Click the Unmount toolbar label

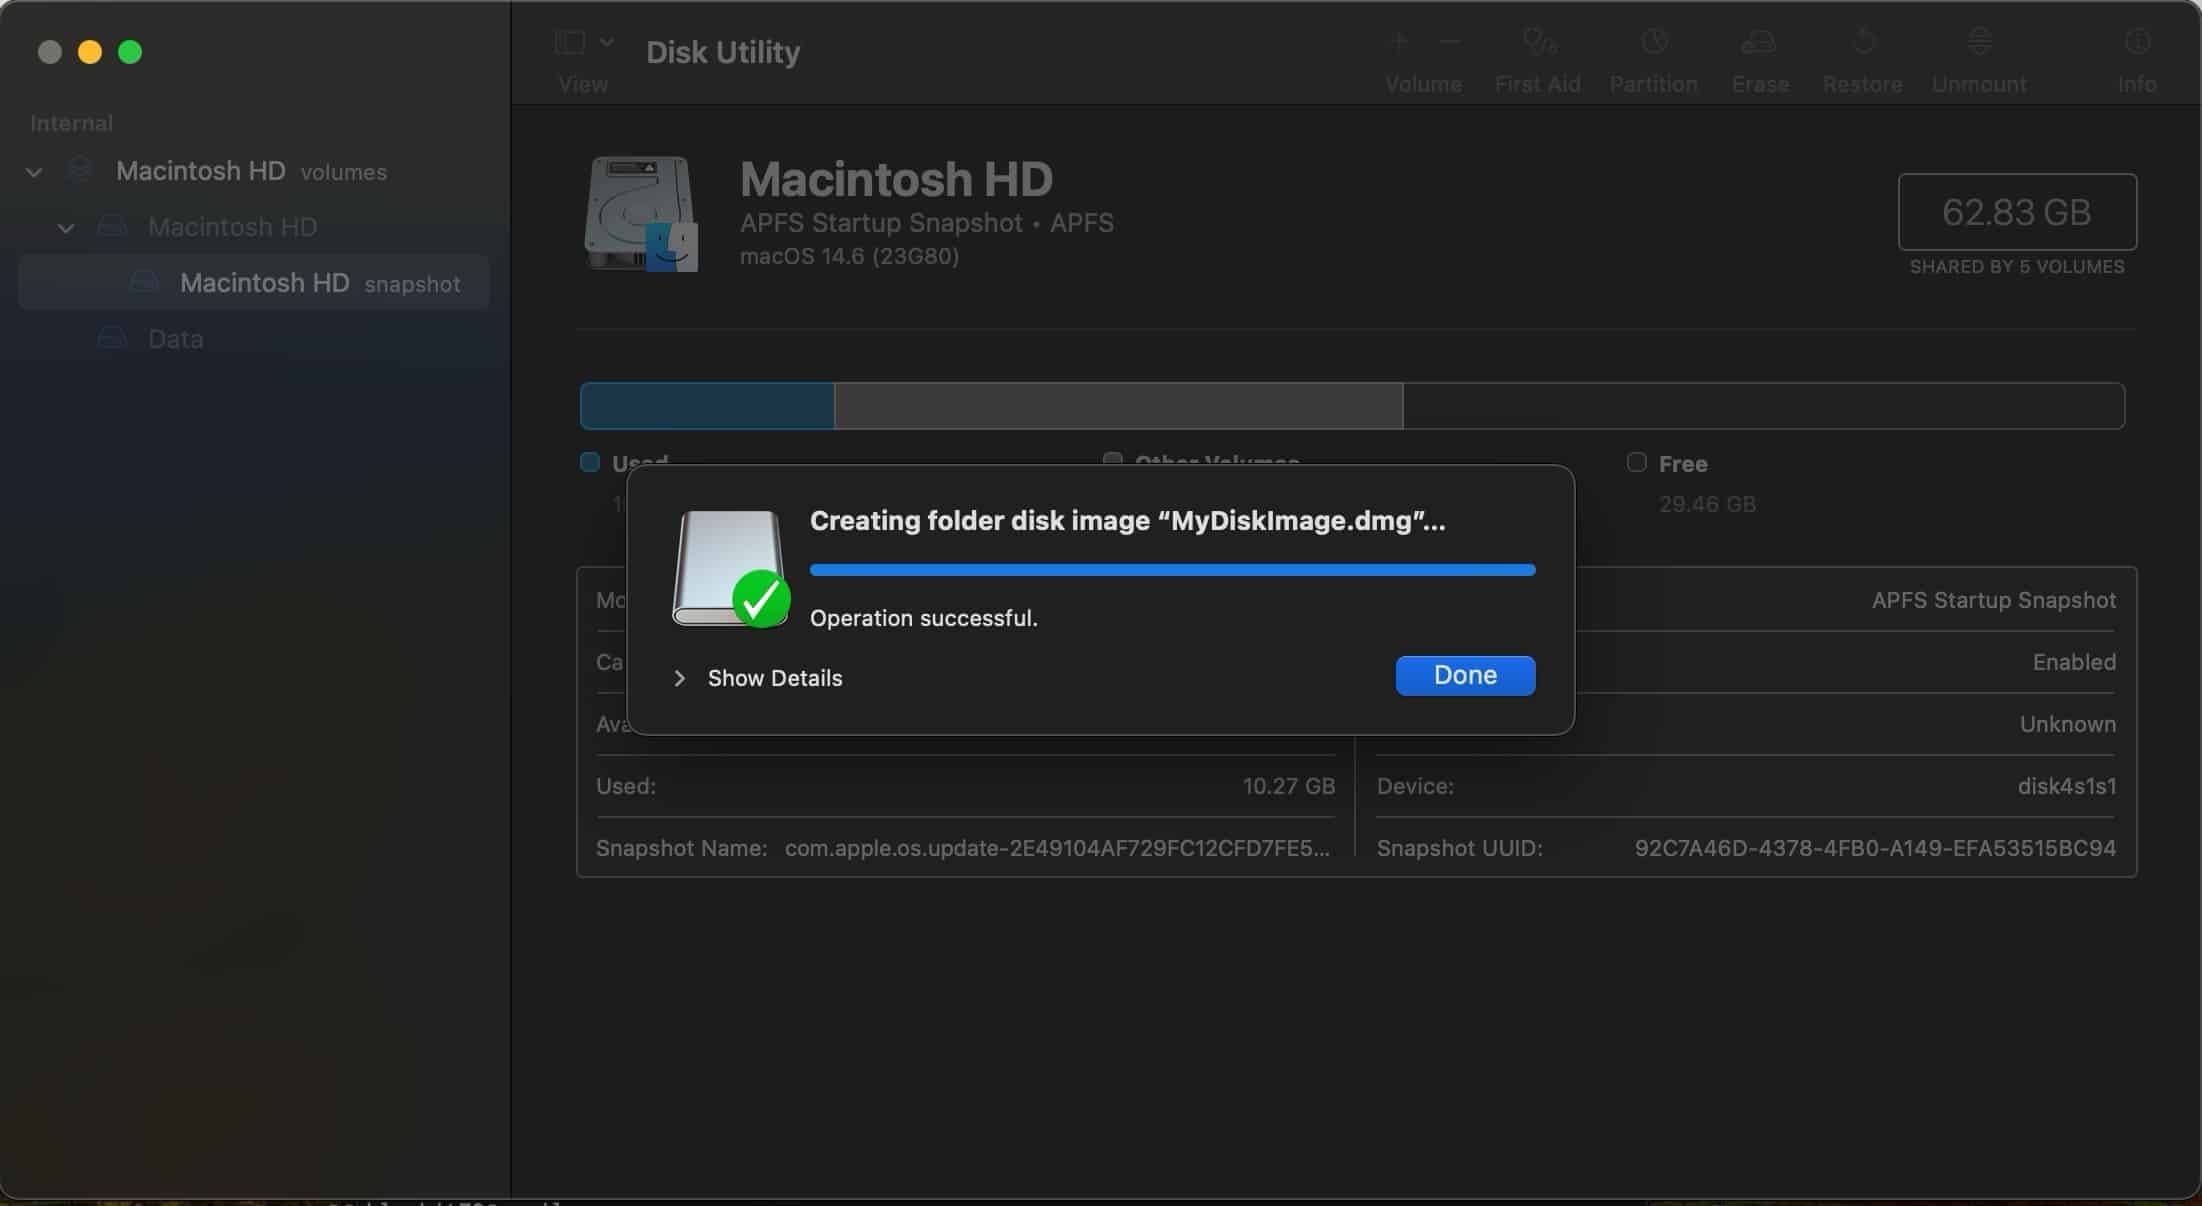pos(1979,84)
